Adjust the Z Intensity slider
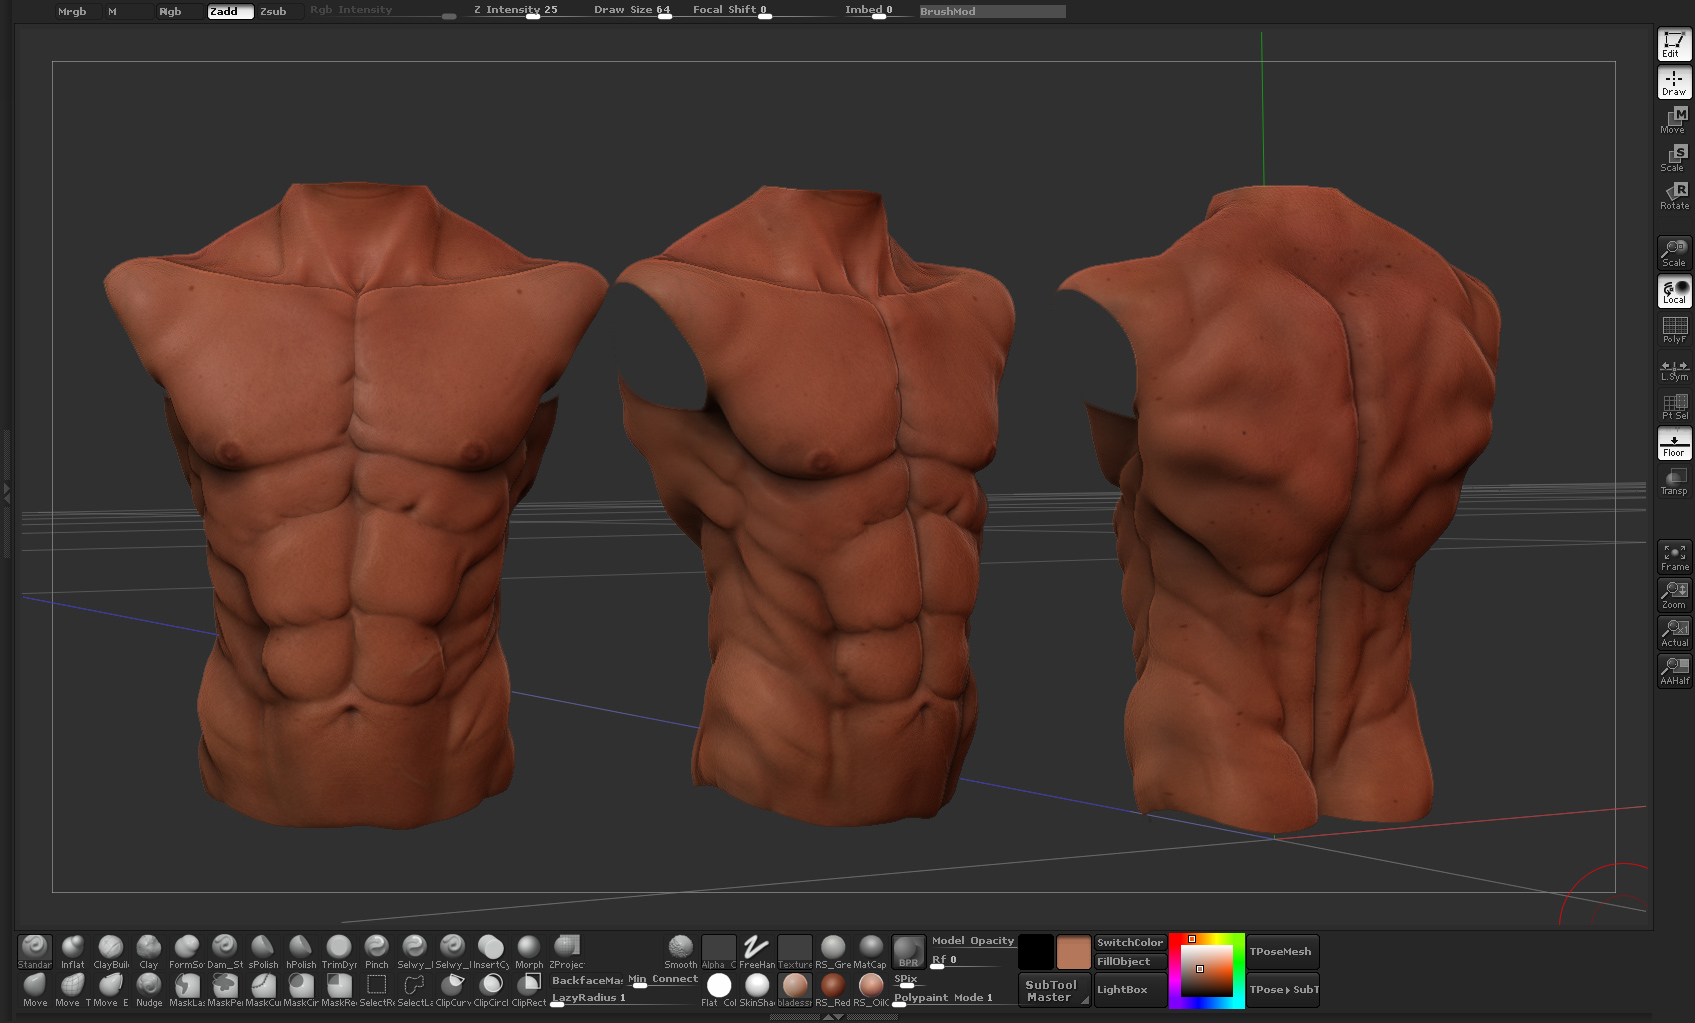This screenshot has width=1695, height=1023. [x=516, y=11]
